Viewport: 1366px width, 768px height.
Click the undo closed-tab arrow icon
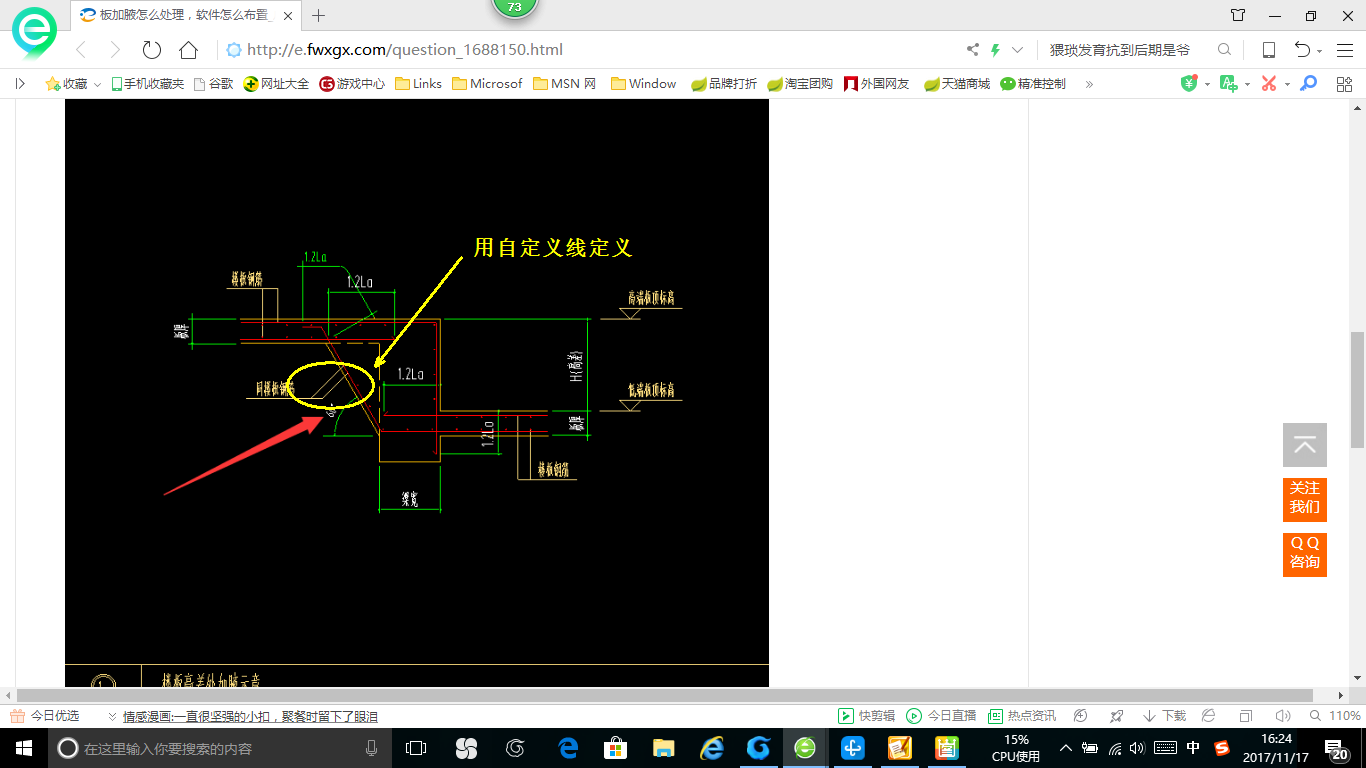click(1302, 50)
